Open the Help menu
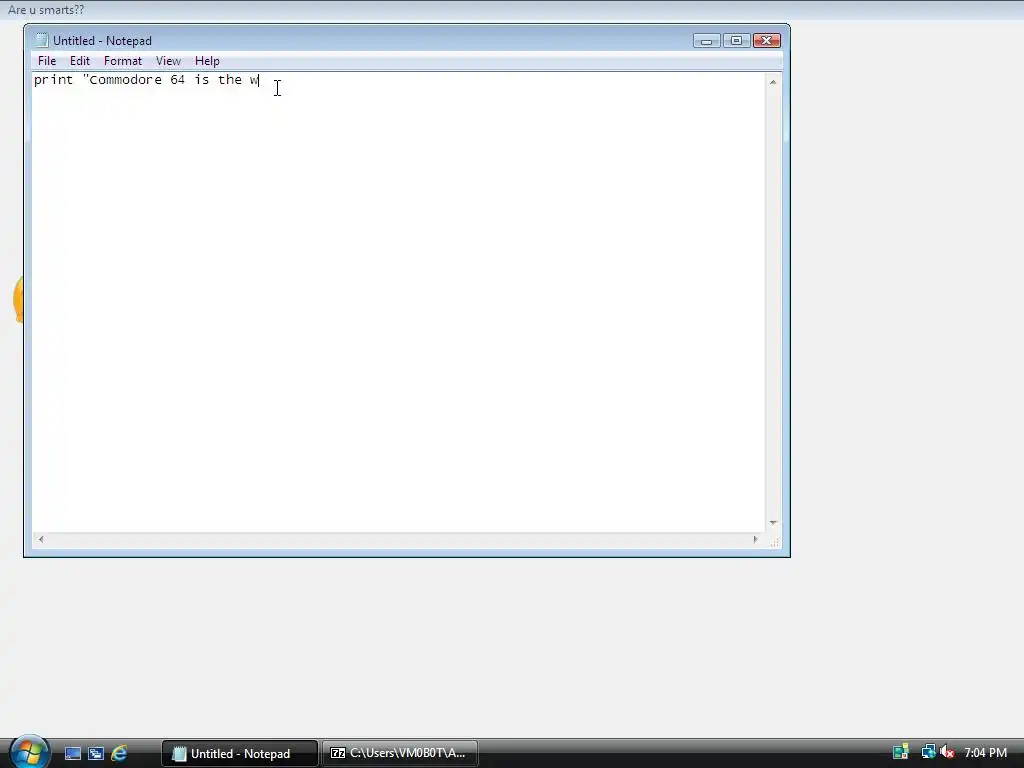The width and height of the screenshot is (1024, 768). coord(207,61)
